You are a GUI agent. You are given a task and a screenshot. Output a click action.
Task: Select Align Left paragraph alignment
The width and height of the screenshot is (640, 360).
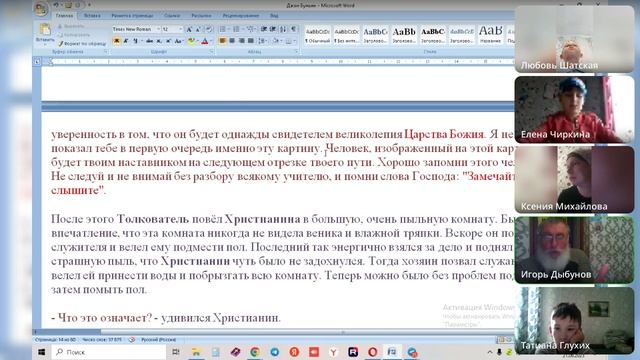[223, 41]
